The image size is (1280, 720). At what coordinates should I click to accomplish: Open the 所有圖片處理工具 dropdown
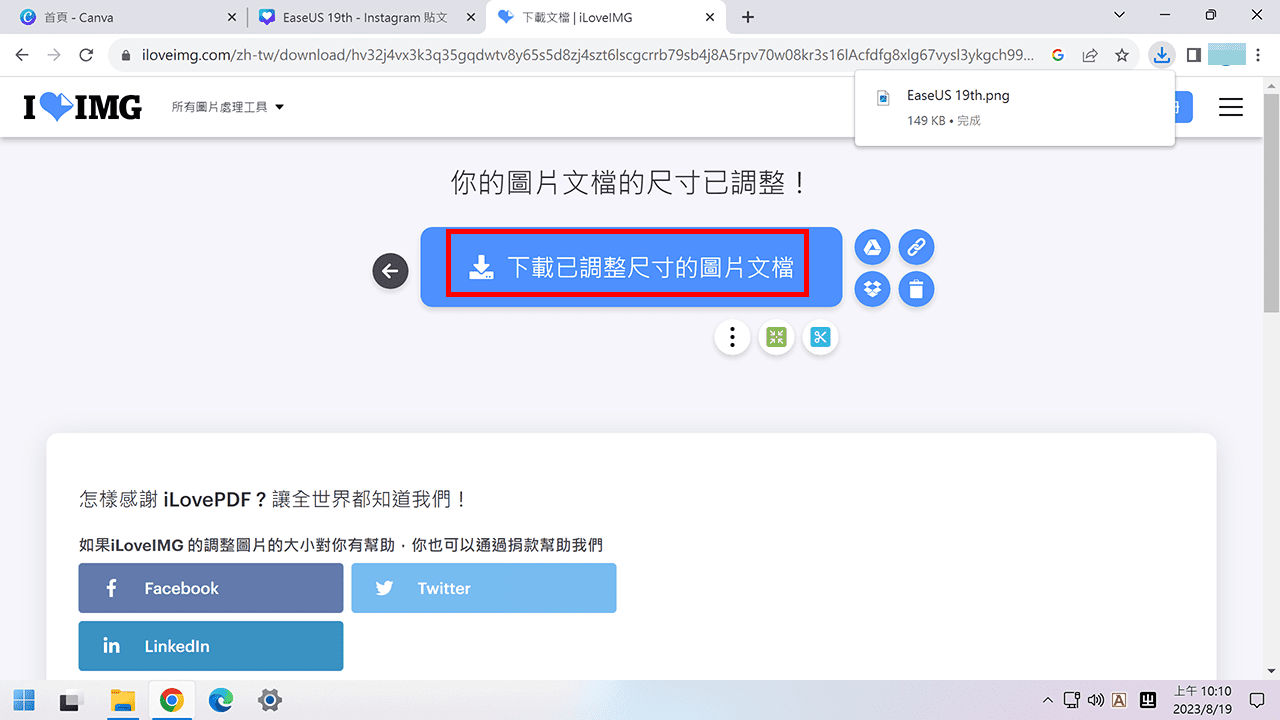pyautogui.click(x=227, y=106)
